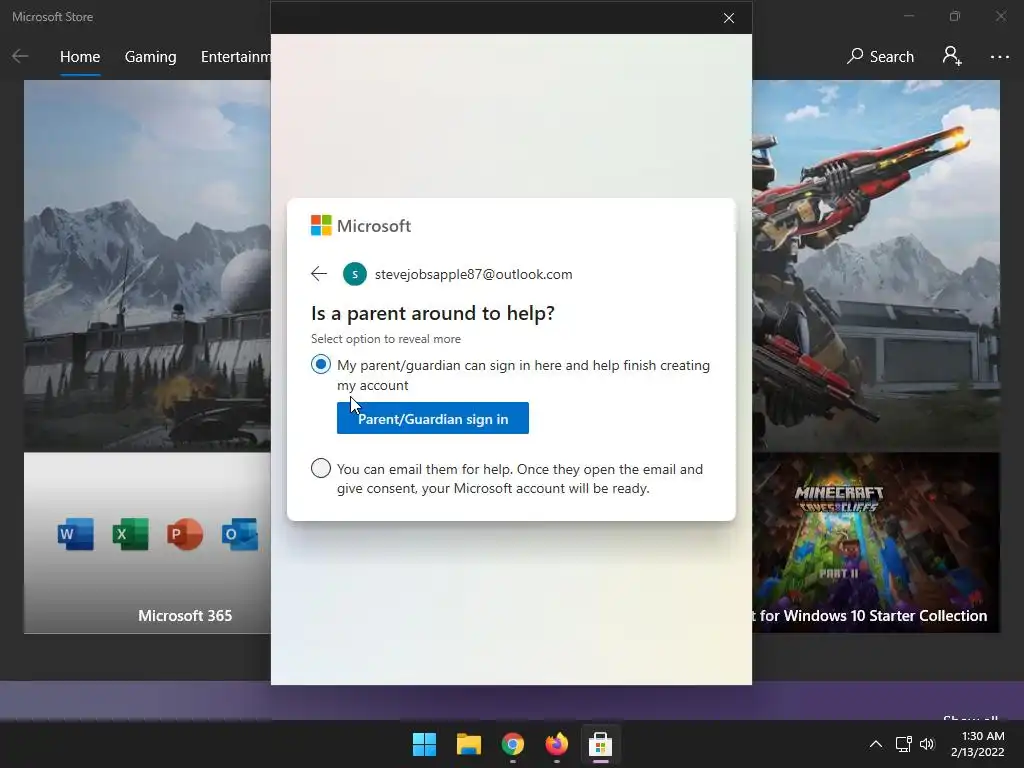This screenshot has height=768, width=1024.
Task: Select email them for help radio option
Action: click(x=321, y=468)
